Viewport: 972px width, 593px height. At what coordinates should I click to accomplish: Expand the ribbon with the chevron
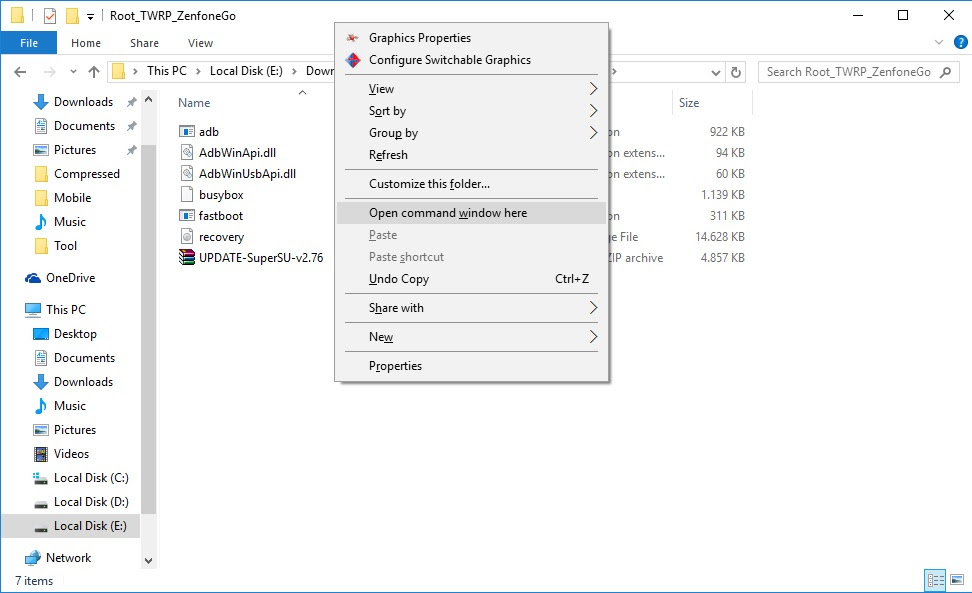[x=939, y=42]
